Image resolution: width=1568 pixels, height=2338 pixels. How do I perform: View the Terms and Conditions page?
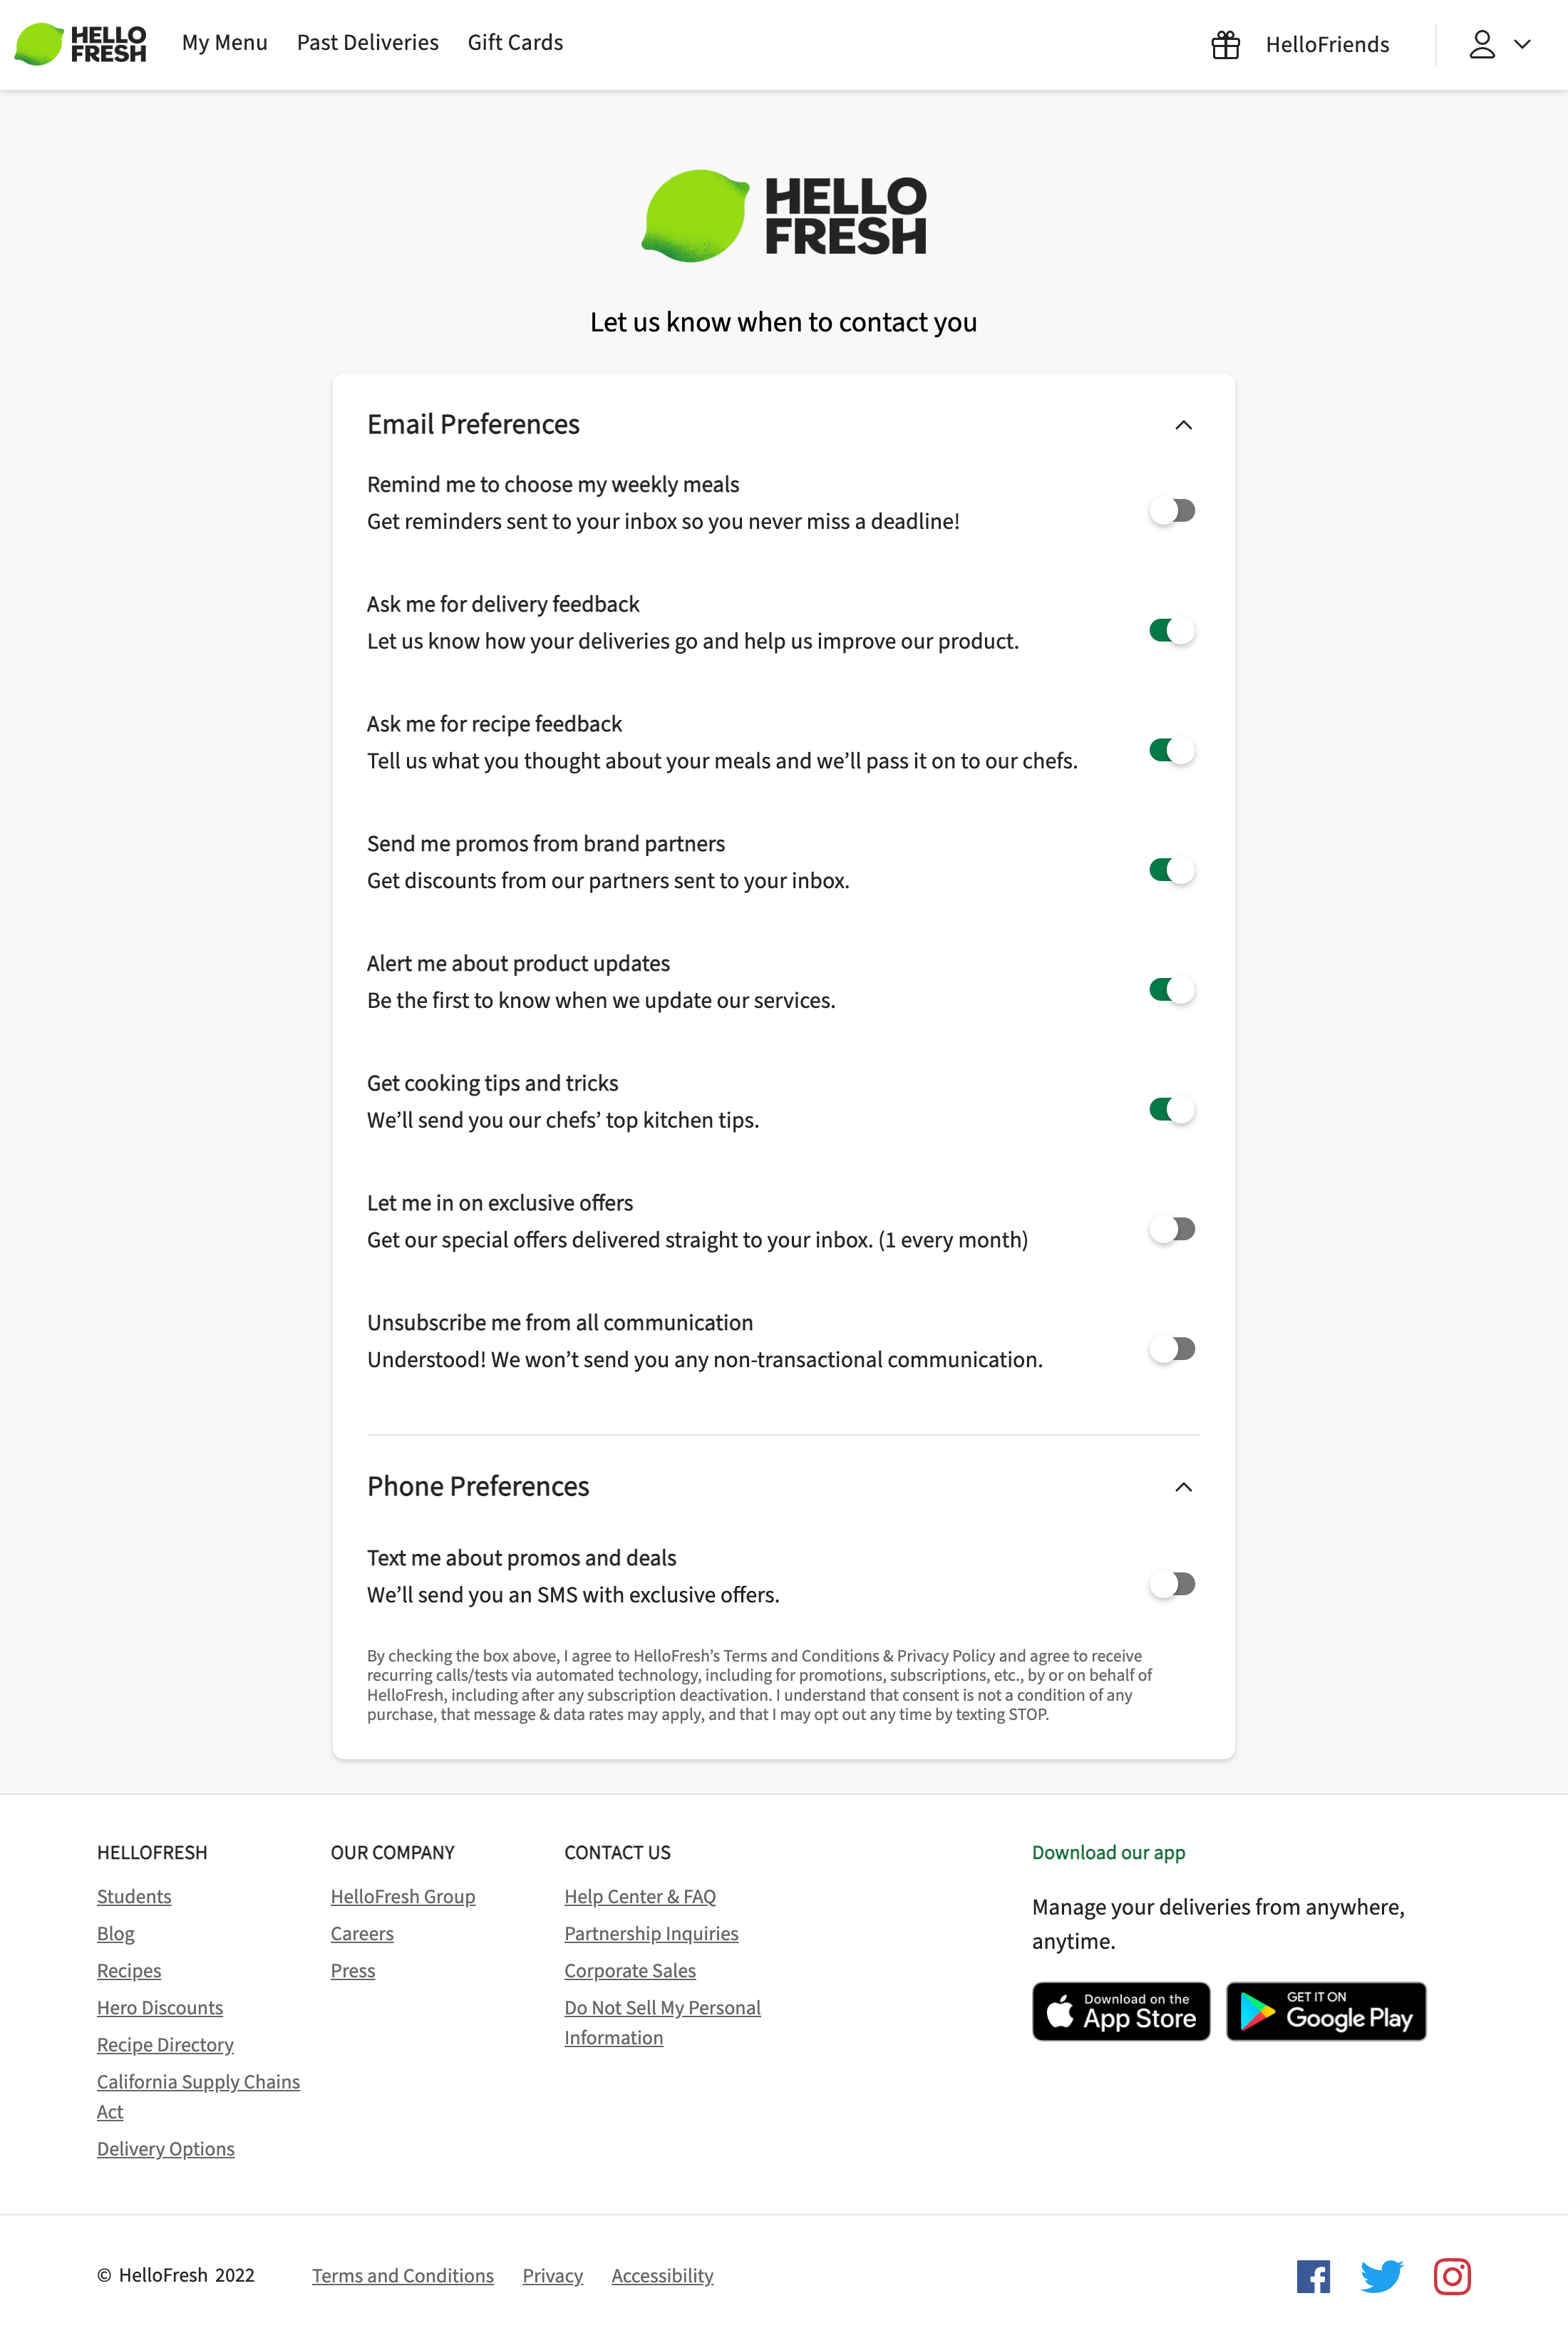click(403, 2276)
